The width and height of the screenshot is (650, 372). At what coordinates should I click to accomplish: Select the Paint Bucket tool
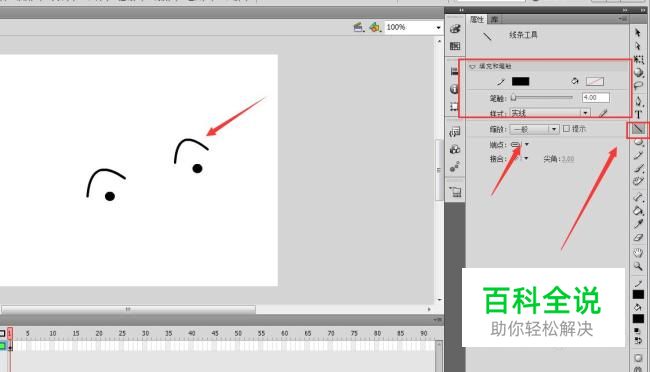point(638,210)
